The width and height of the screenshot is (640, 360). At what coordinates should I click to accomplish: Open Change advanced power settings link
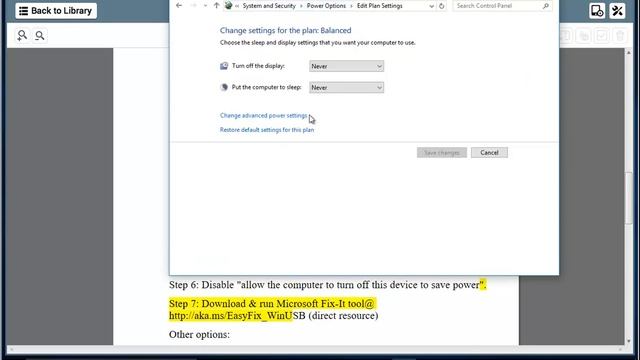pos(263,116)
